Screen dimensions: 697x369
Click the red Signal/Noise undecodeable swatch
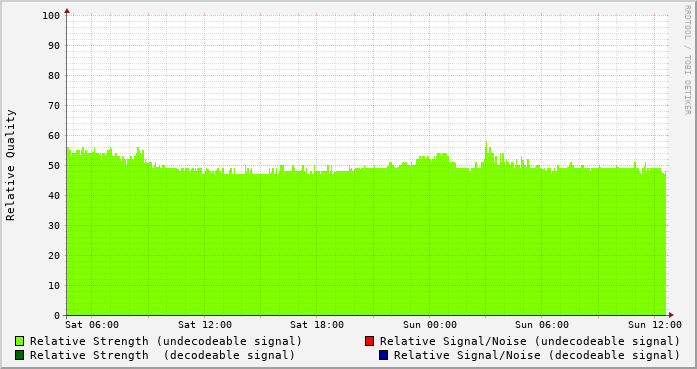(x=369, y=341)
